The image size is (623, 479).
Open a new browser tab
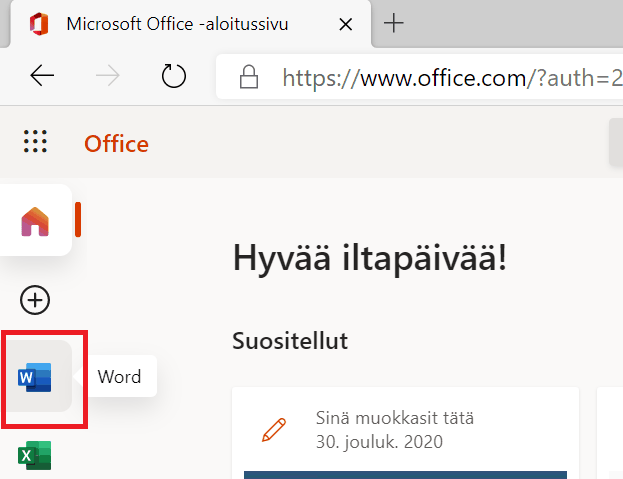394,23
